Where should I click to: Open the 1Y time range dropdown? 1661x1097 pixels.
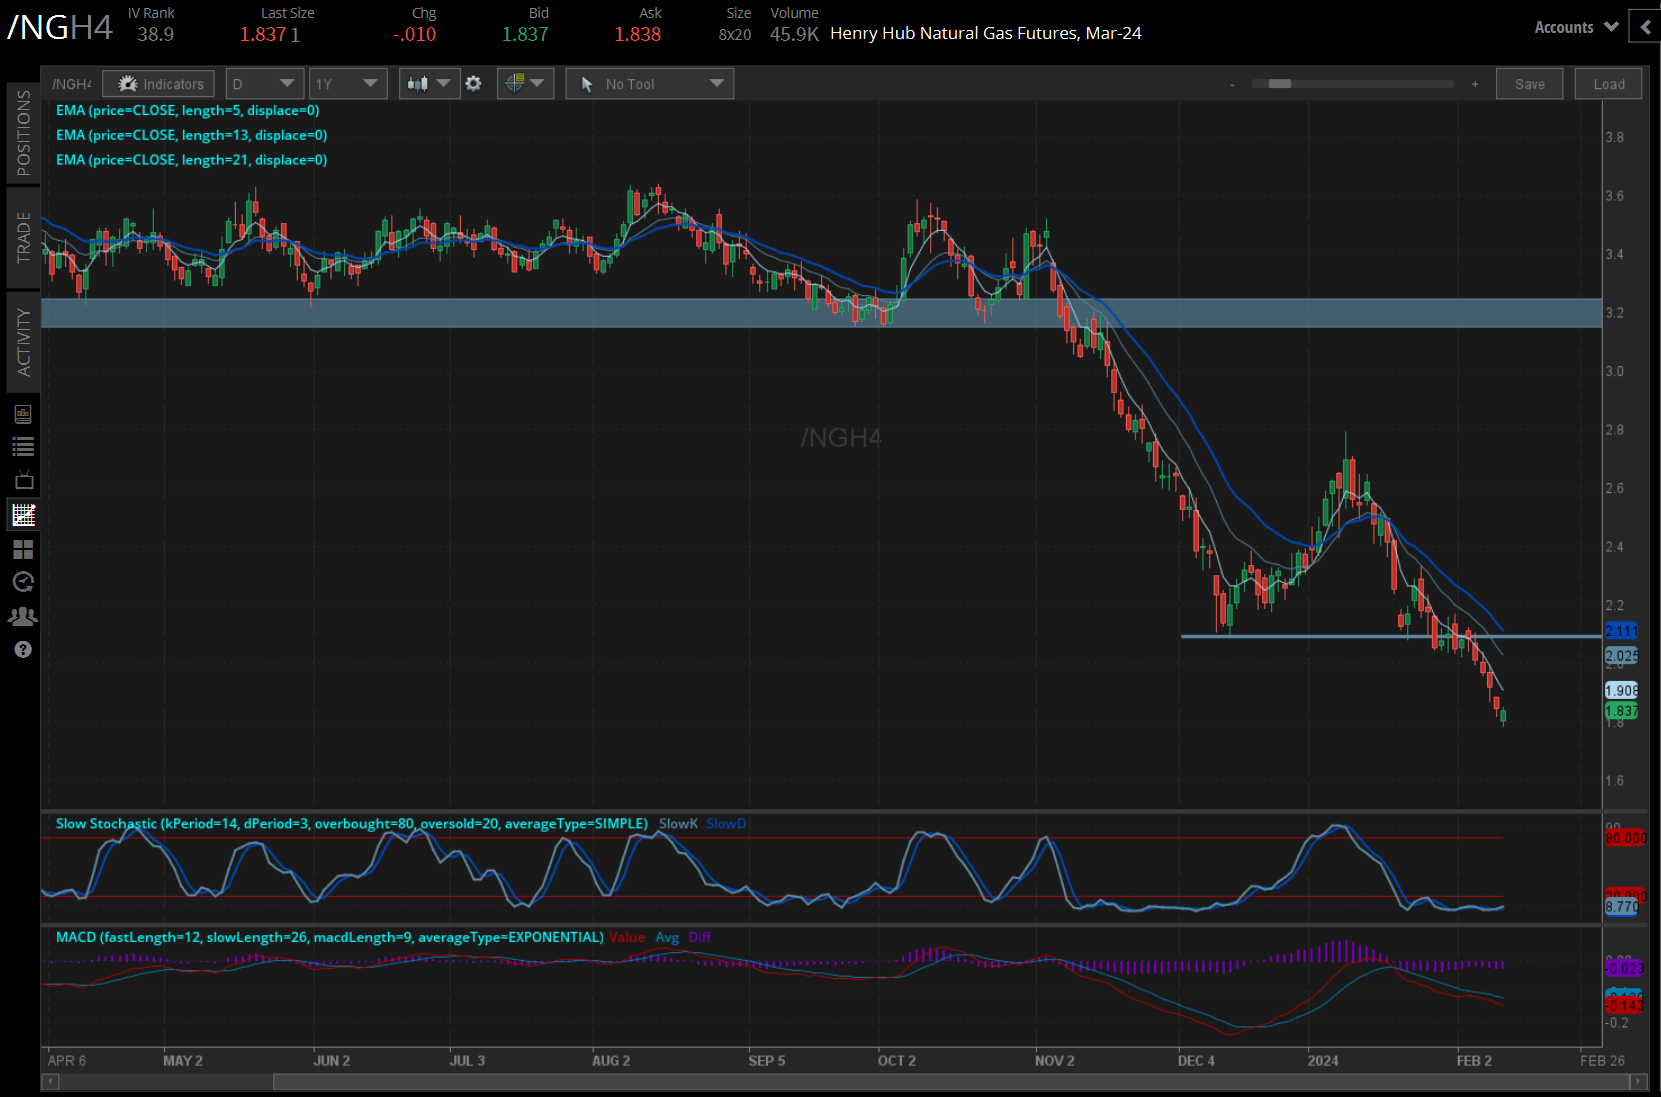347,84
